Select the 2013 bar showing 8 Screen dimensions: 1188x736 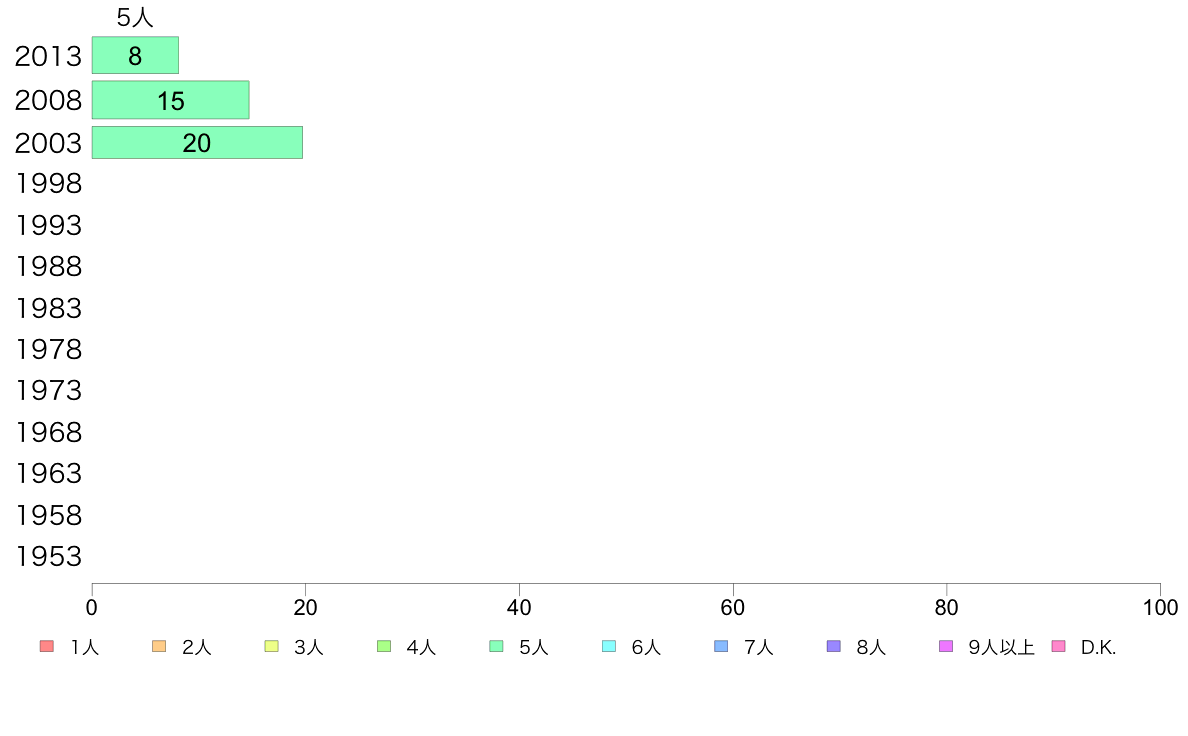135,55
